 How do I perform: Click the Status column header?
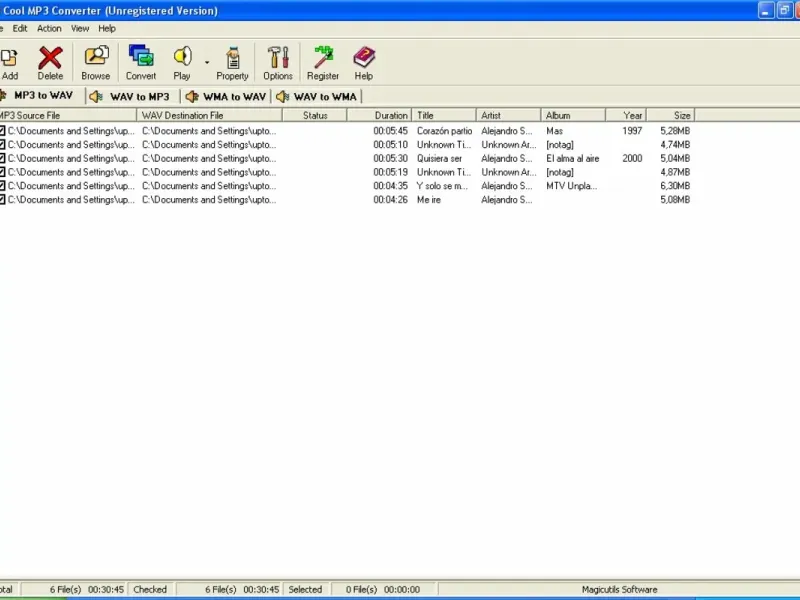coord(315,115)
